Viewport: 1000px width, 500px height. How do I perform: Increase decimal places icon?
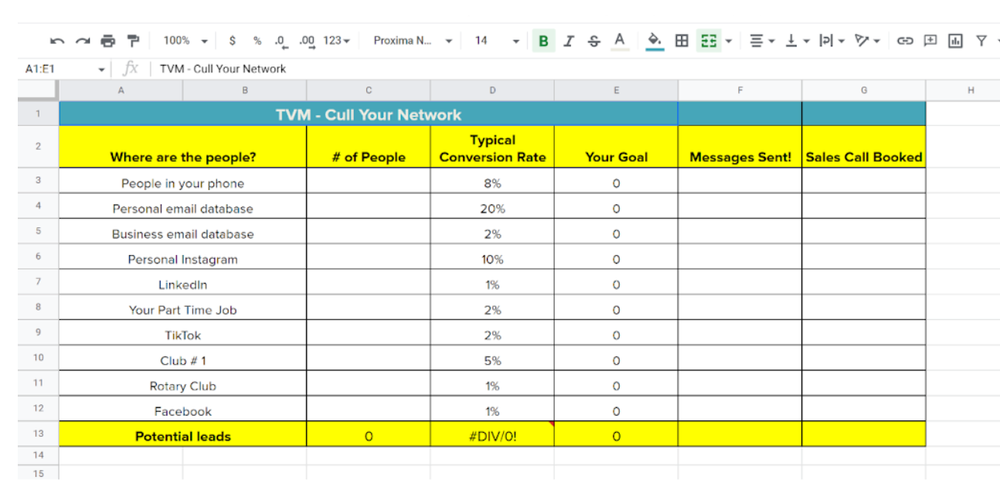[307, 41]
